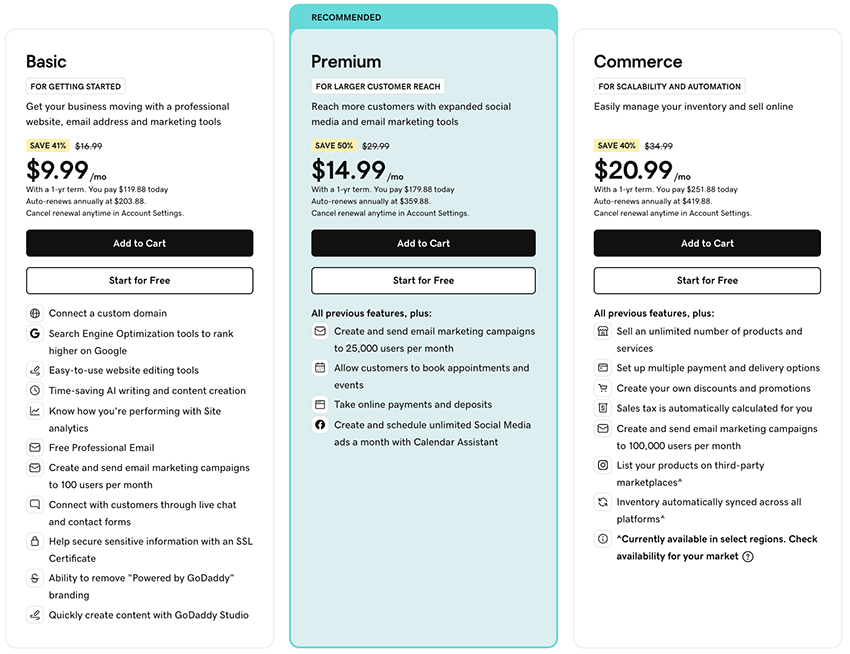Click the padlock icon for SSL Certificate

(x=35, y=541)
